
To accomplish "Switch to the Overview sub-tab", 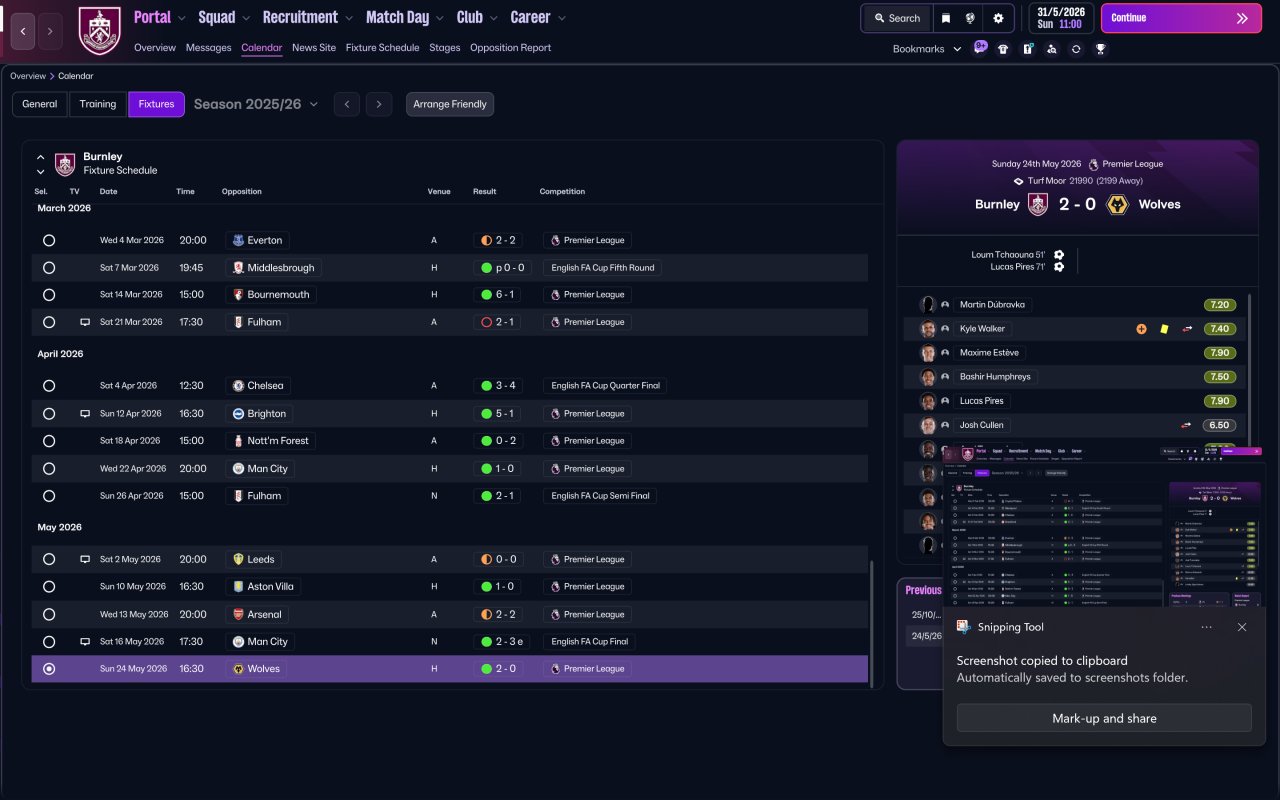I will [155, 47].
